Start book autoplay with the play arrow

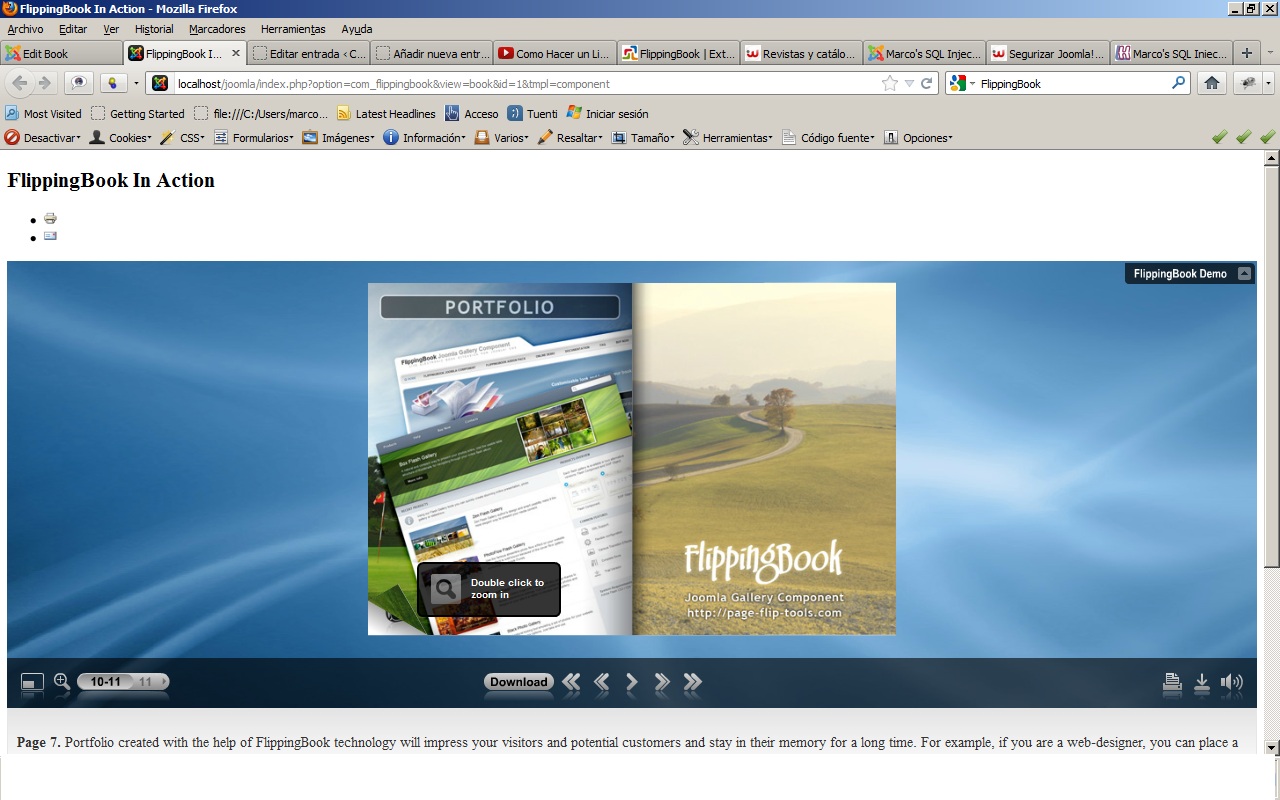[631, 682]
